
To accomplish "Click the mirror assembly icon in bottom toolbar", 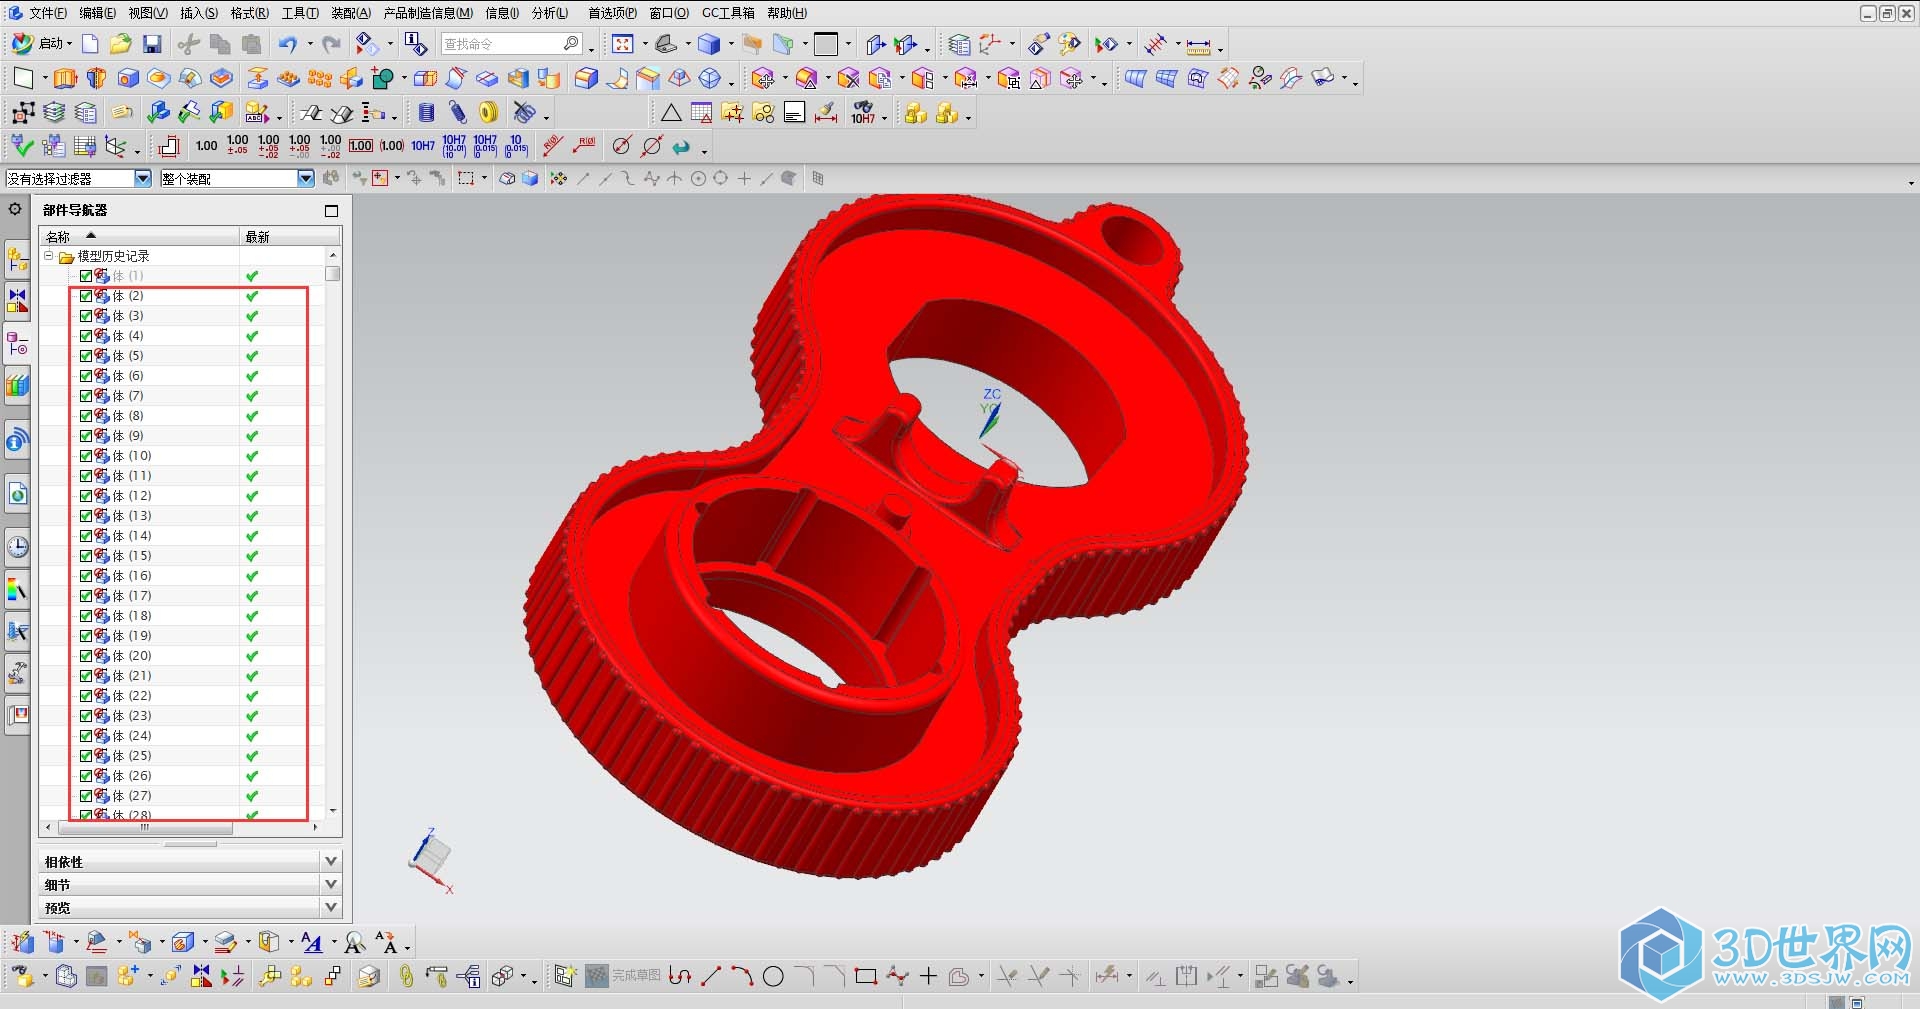I will 201,976.
